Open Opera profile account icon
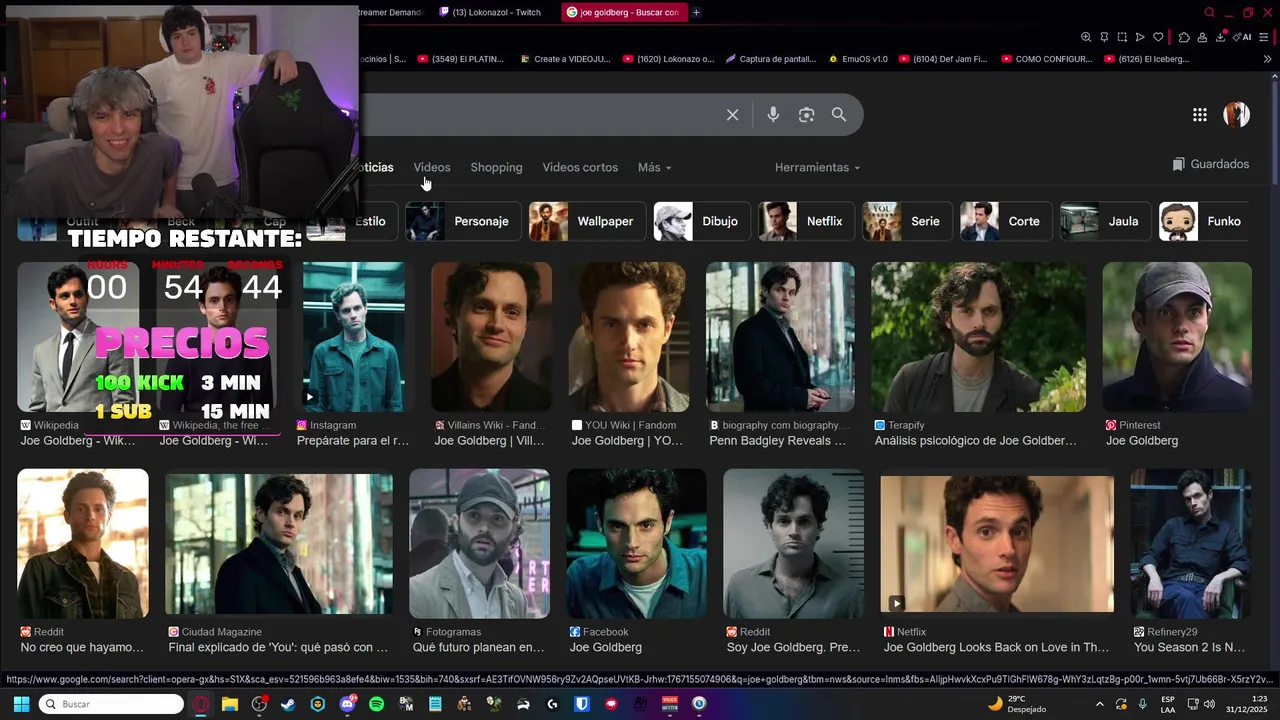The width and height of the screenshot is (1280, 720). (1202, 37)
